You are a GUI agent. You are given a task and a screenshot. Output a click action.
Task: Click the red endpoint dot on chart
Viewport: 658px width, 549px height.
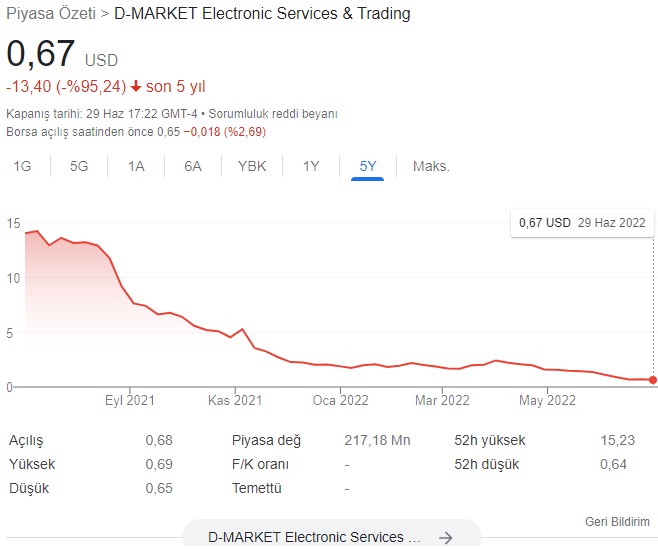[653, 380]
